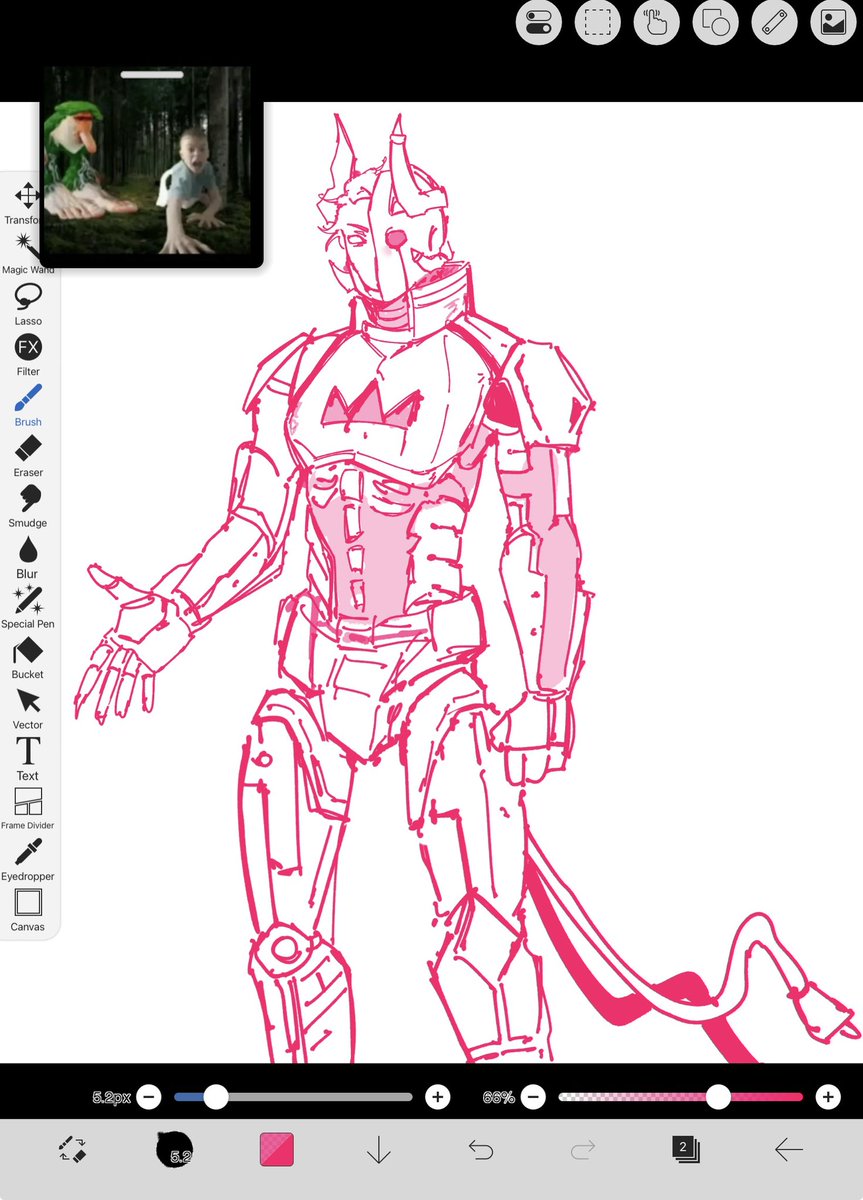Screen dimensions: 863x1200
Task: Undo the last stroke
Action: coord(481,1150)
